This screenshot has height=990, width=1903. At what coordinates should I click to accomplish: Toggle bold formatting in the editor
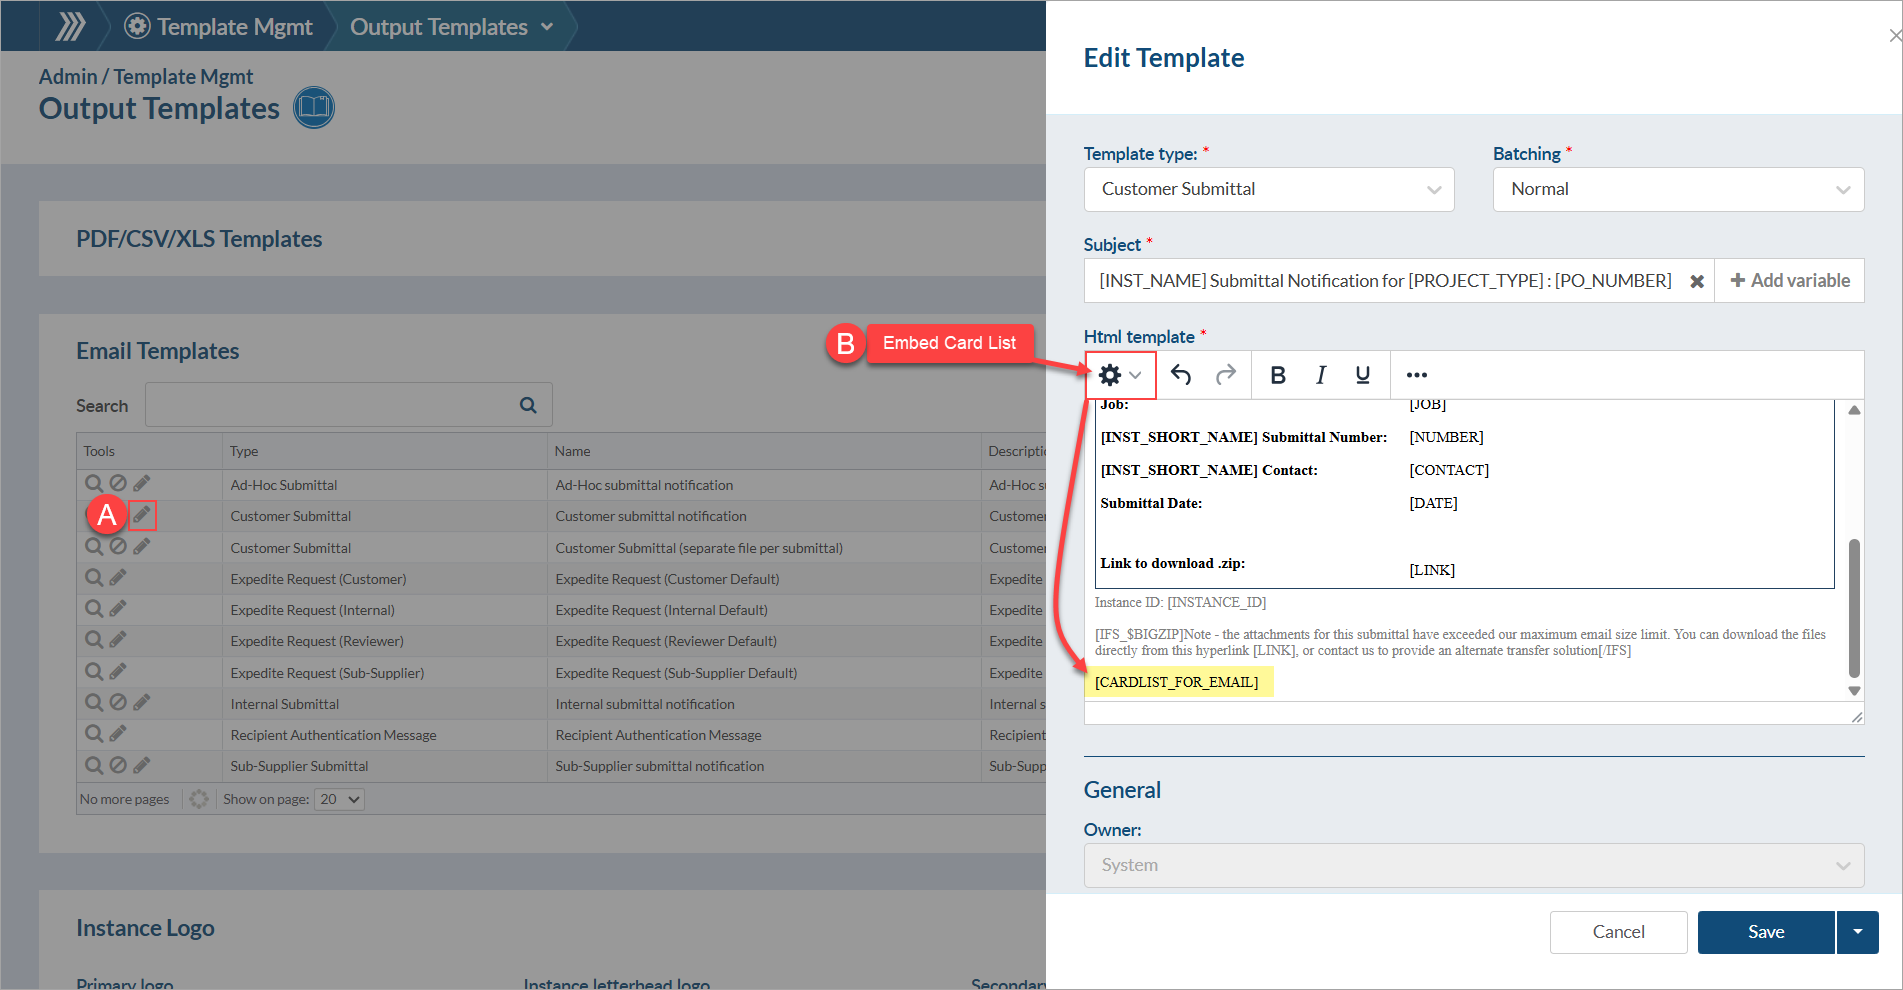(x=1278, y=375)
